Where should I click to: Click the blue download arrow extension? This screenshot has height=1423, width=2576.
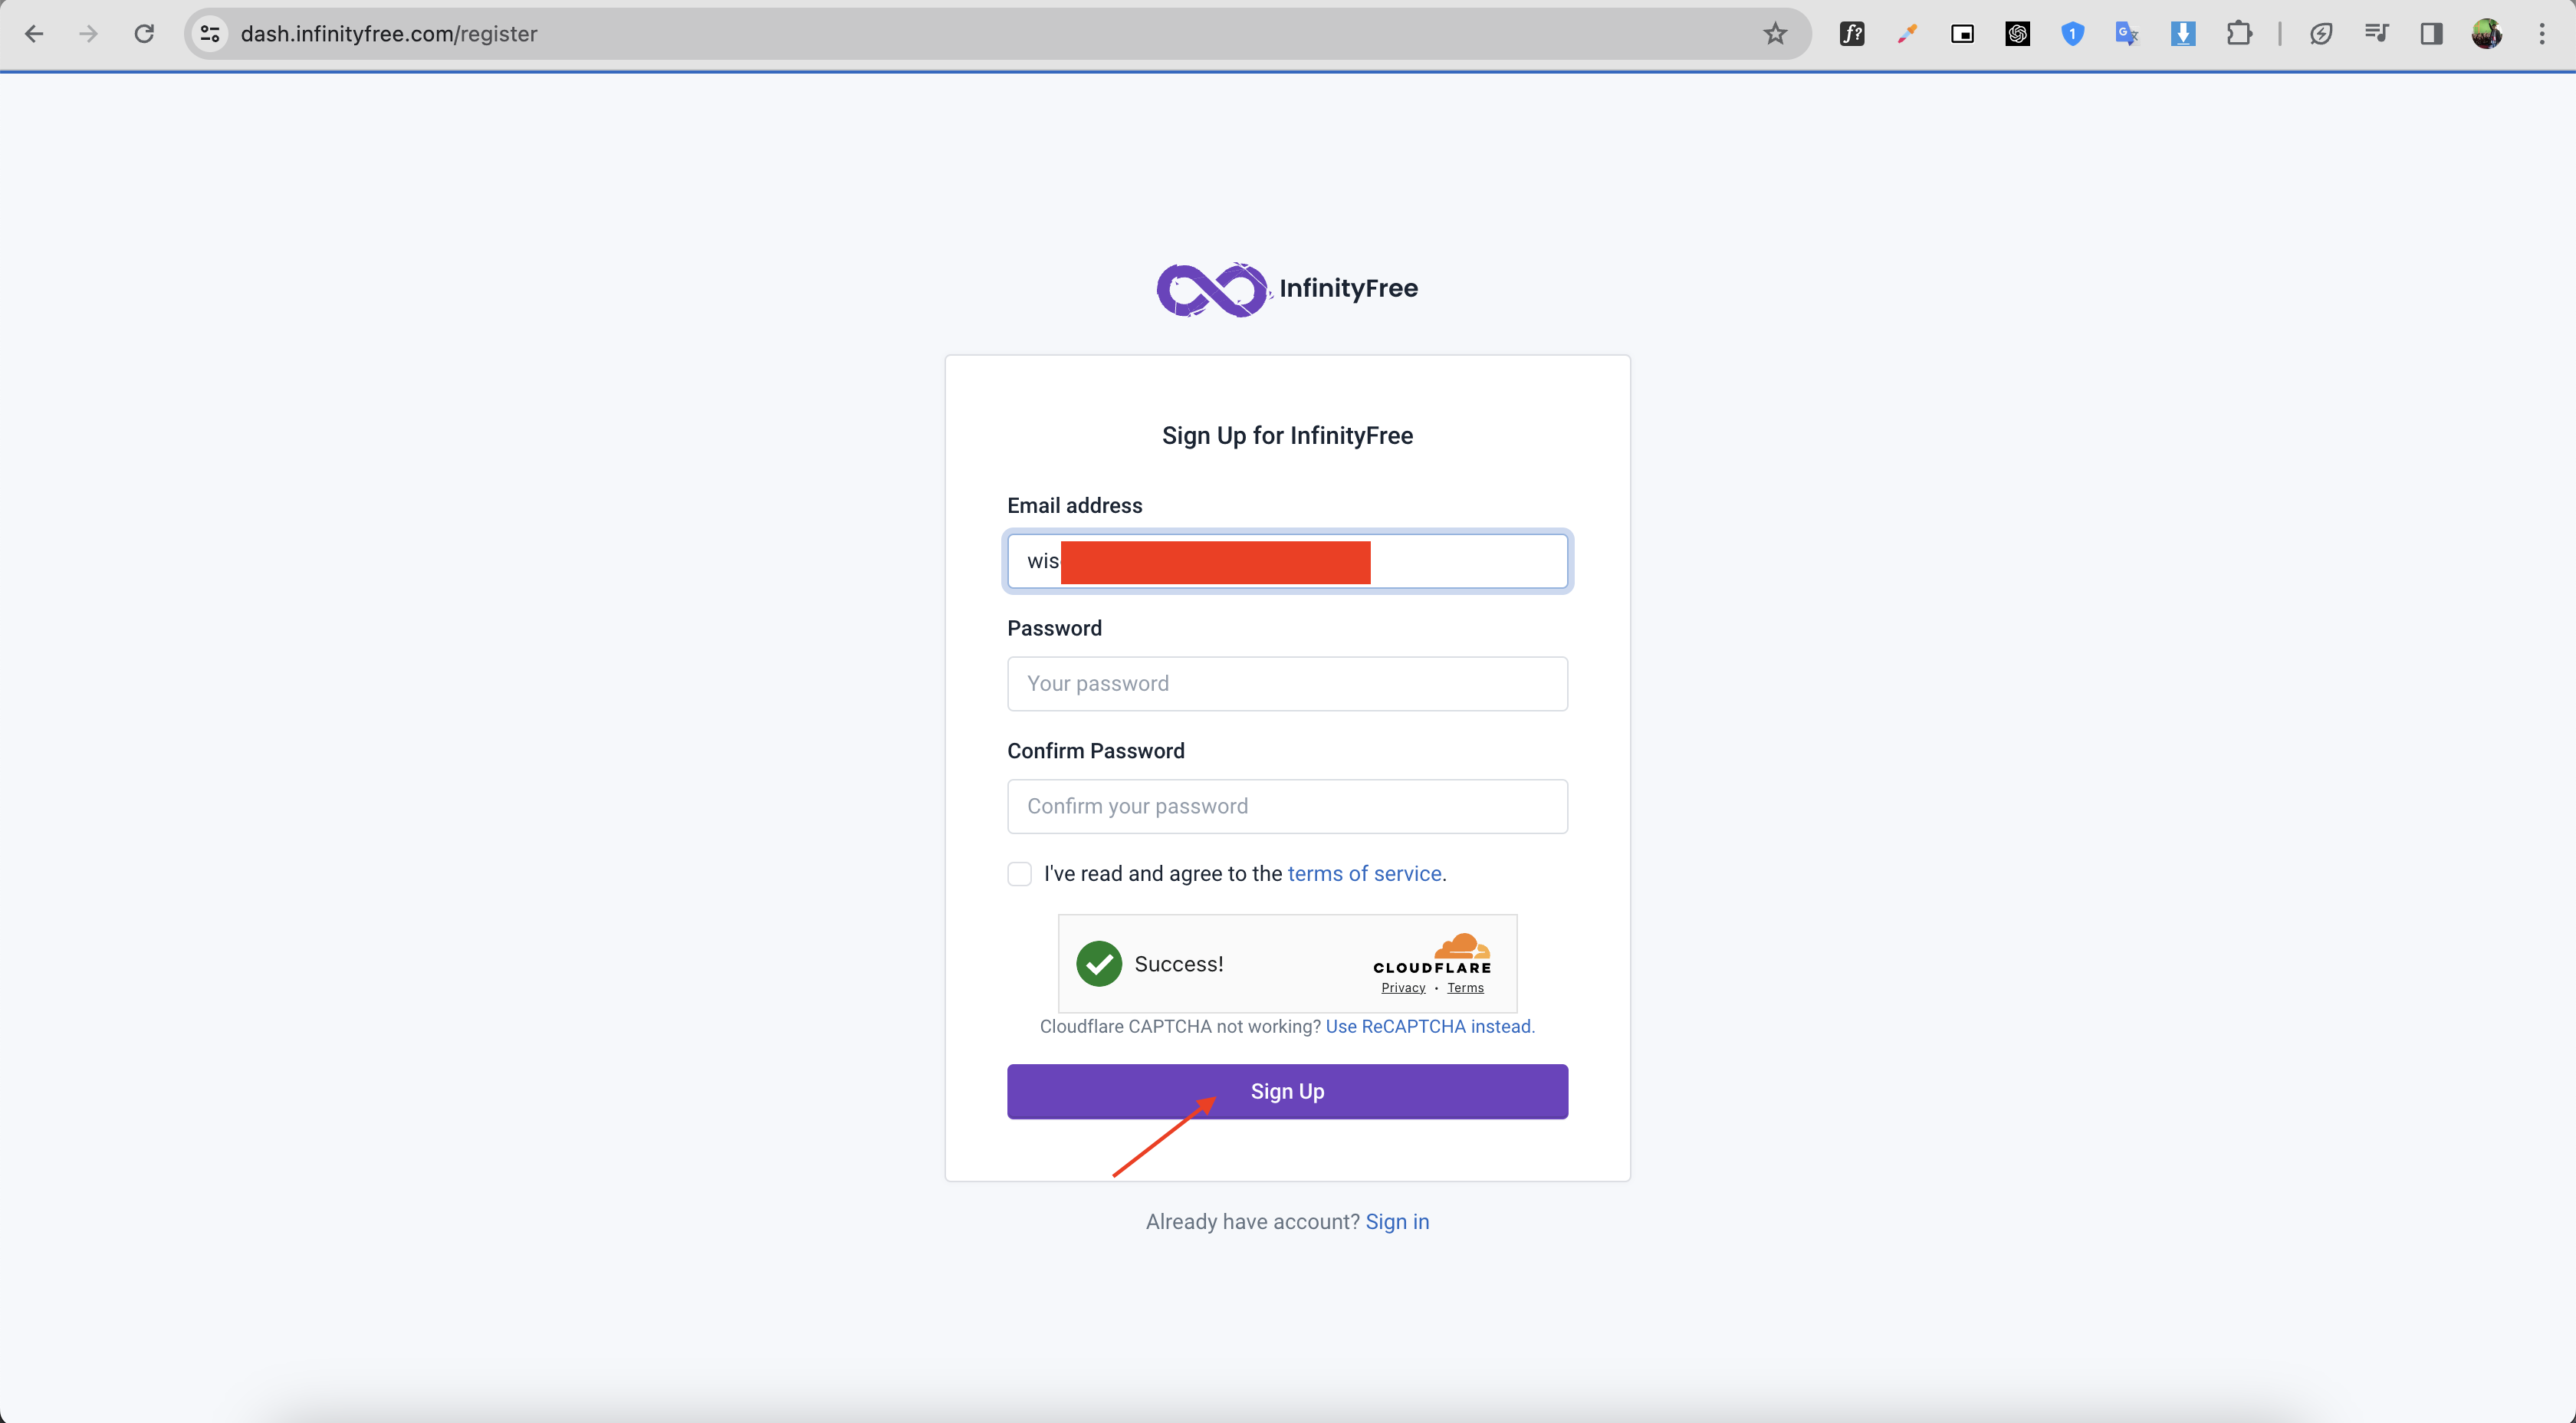coord(2183,34)
